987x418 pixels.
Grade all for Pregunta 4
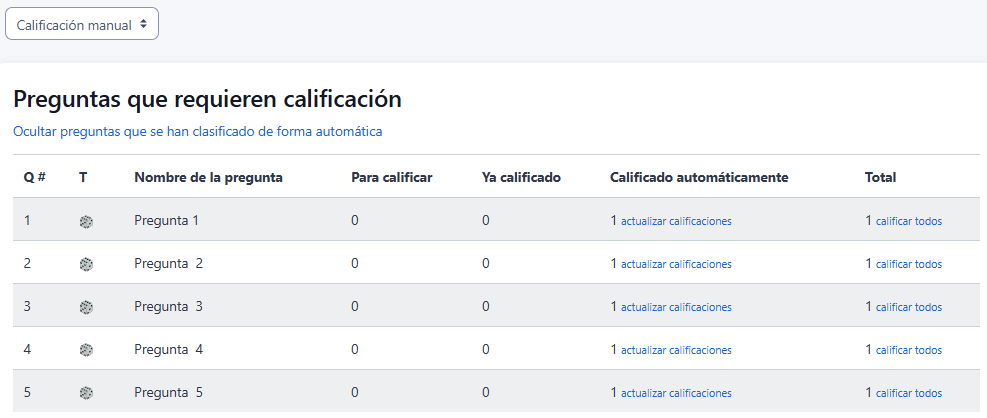(x=908, y=351)
